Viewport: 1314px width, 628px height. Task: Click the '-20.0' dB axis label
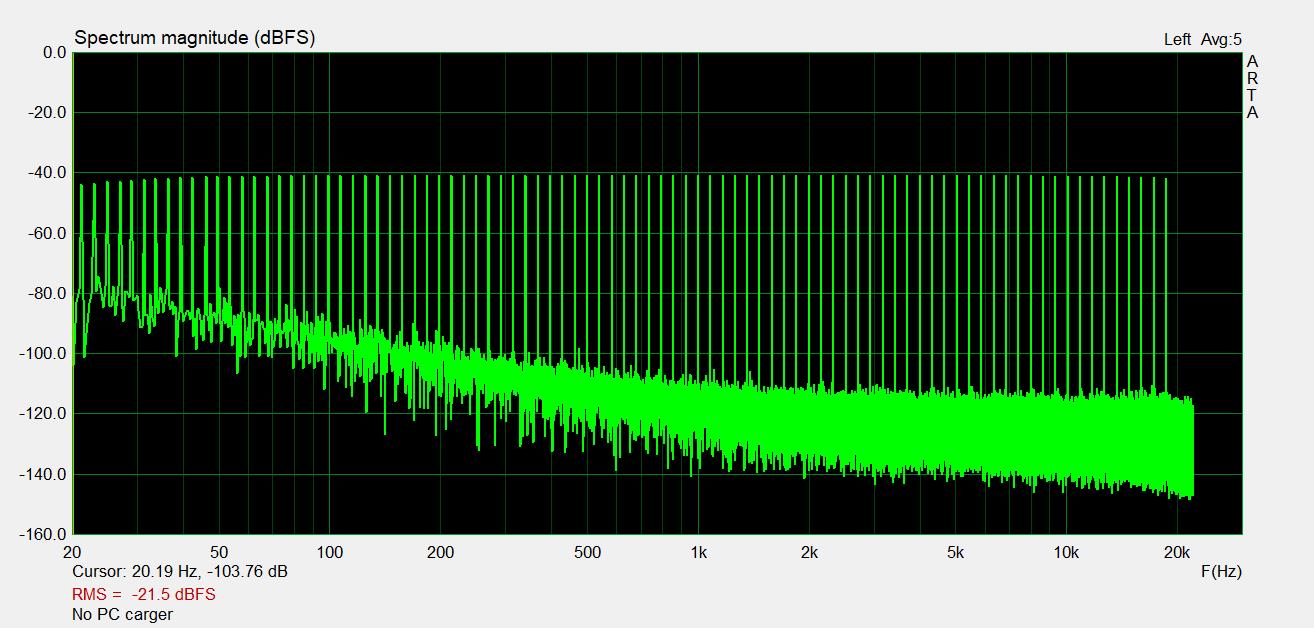[48, 112]
